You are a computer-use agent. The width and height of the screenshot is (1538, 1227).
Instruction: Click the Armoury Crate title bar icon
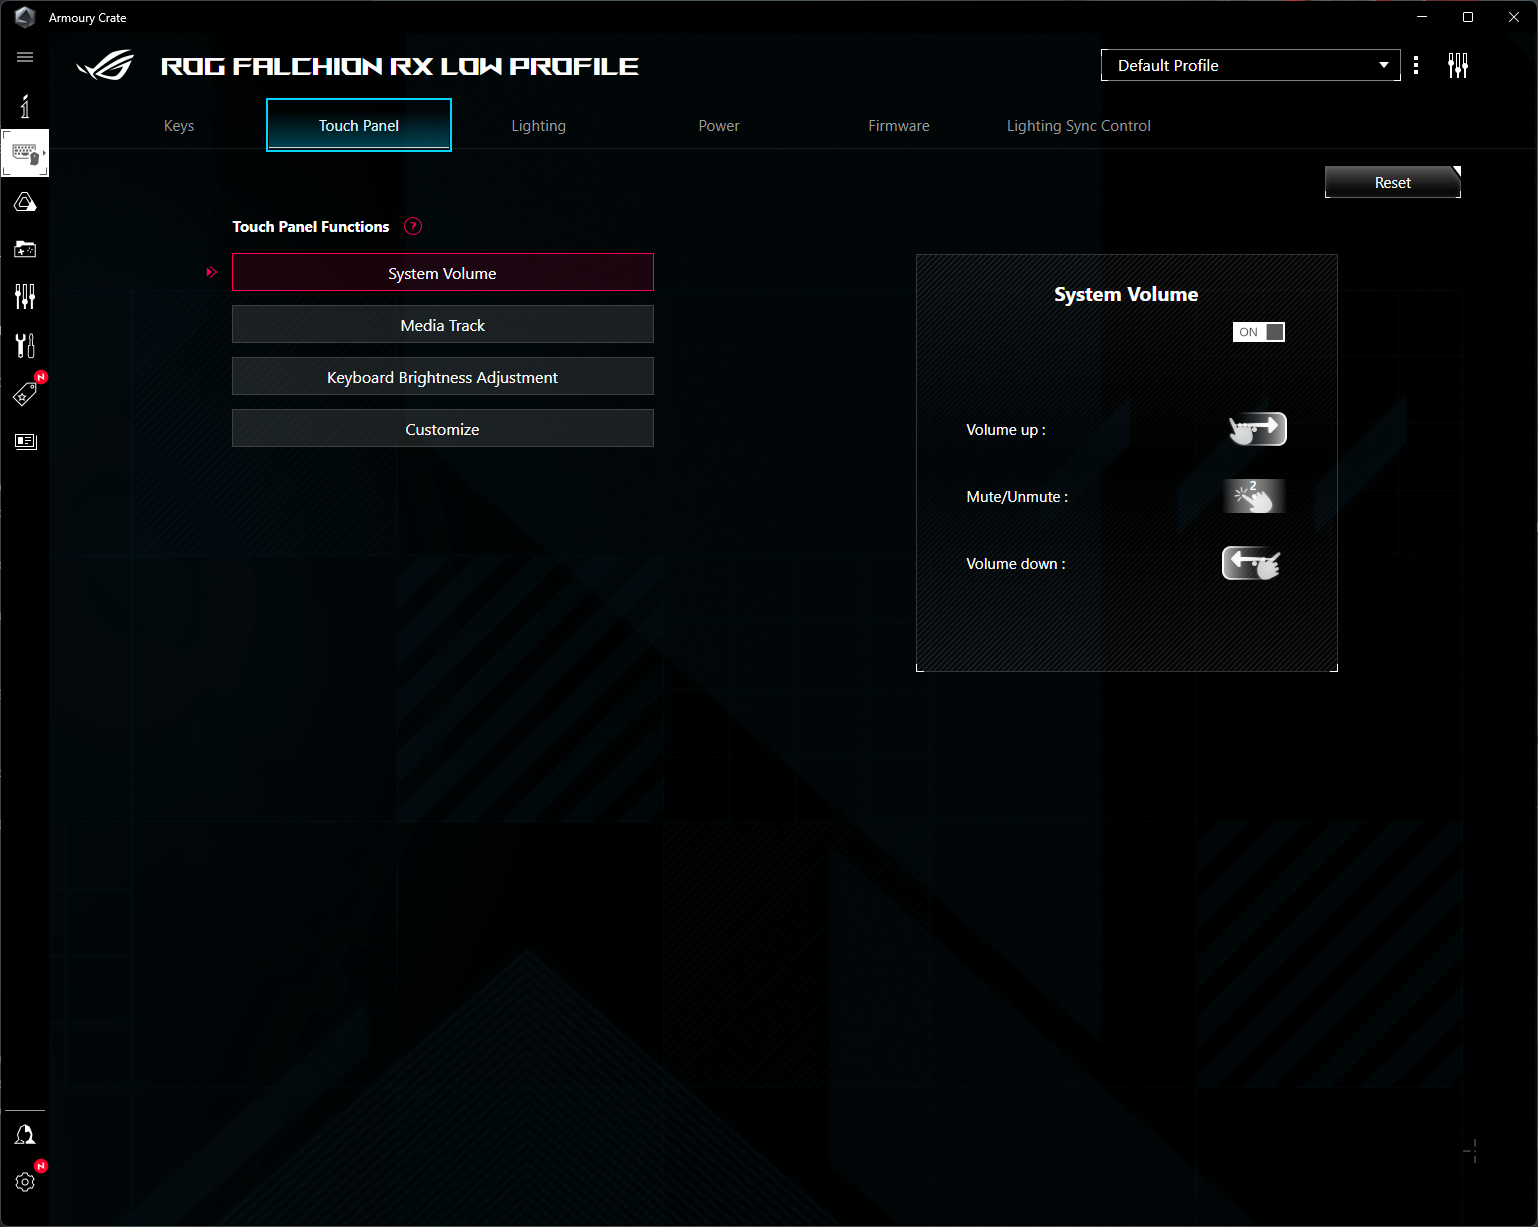pos(25,17)
